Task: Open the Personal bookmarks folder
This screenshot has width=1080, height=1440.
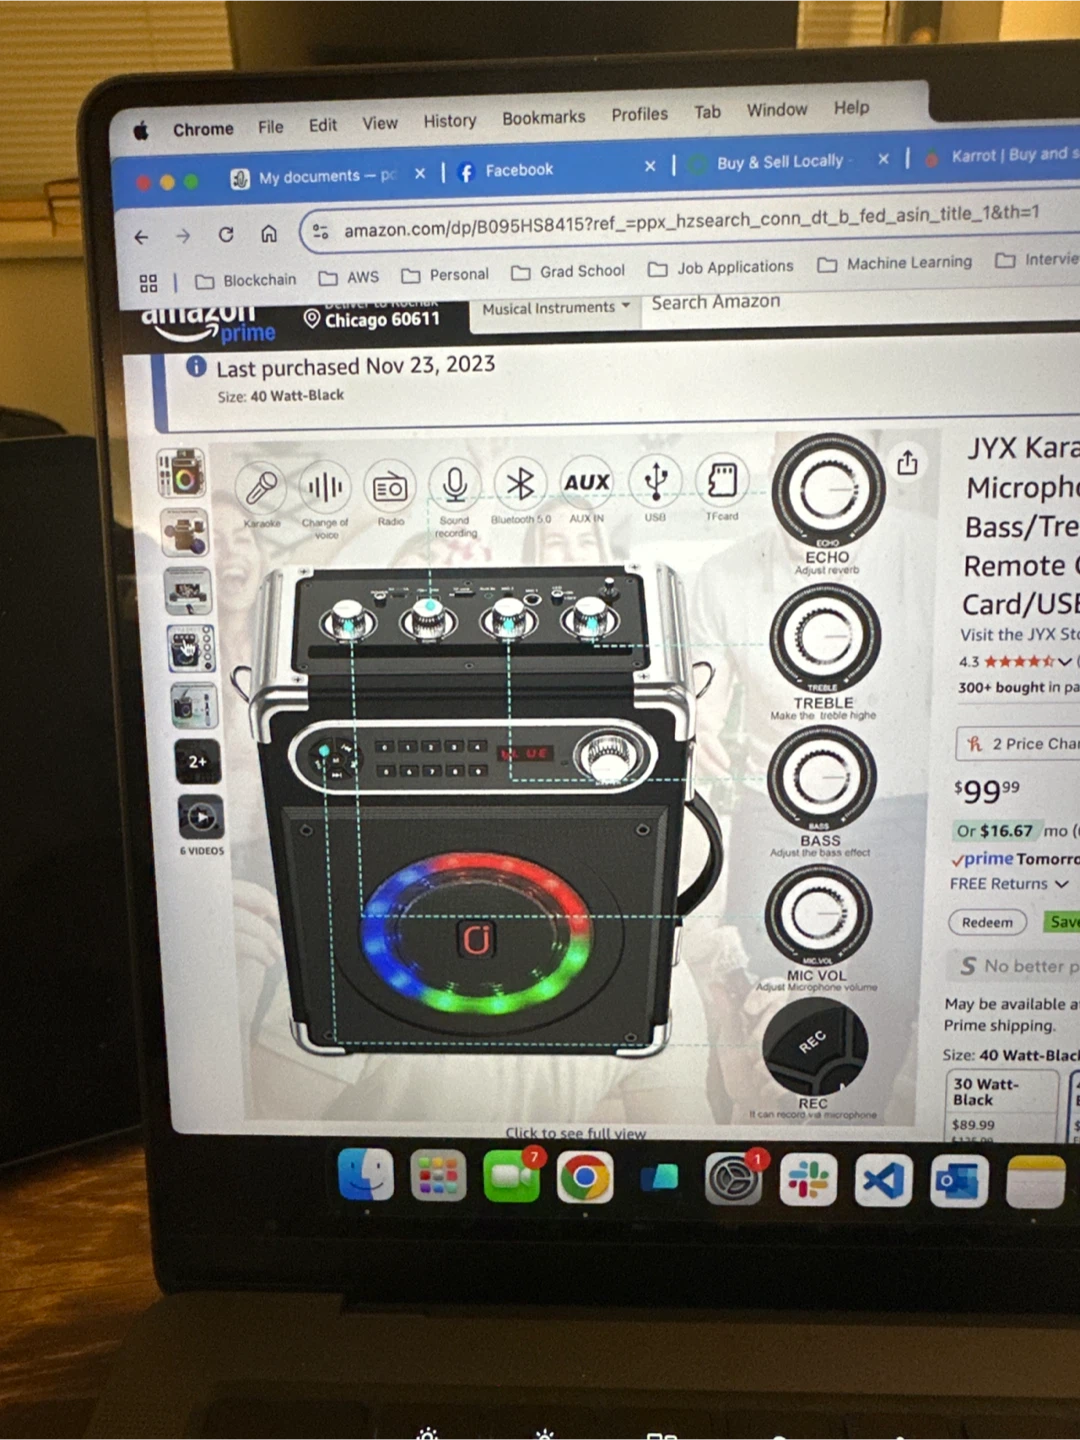Action: 445,274
